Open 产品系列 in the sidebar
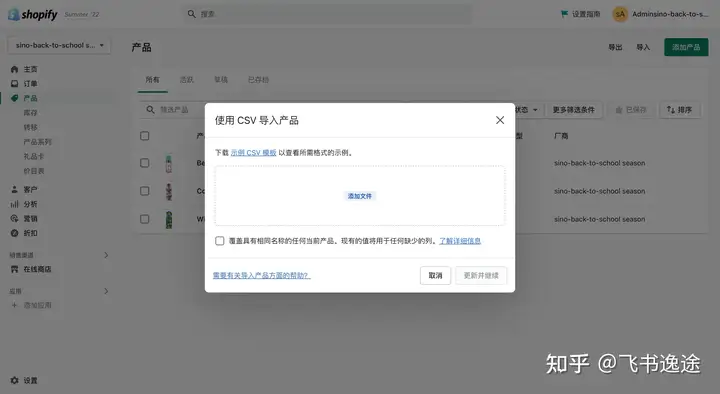The width and height of the screenshot is (720, 394). [x=38, y=142]
